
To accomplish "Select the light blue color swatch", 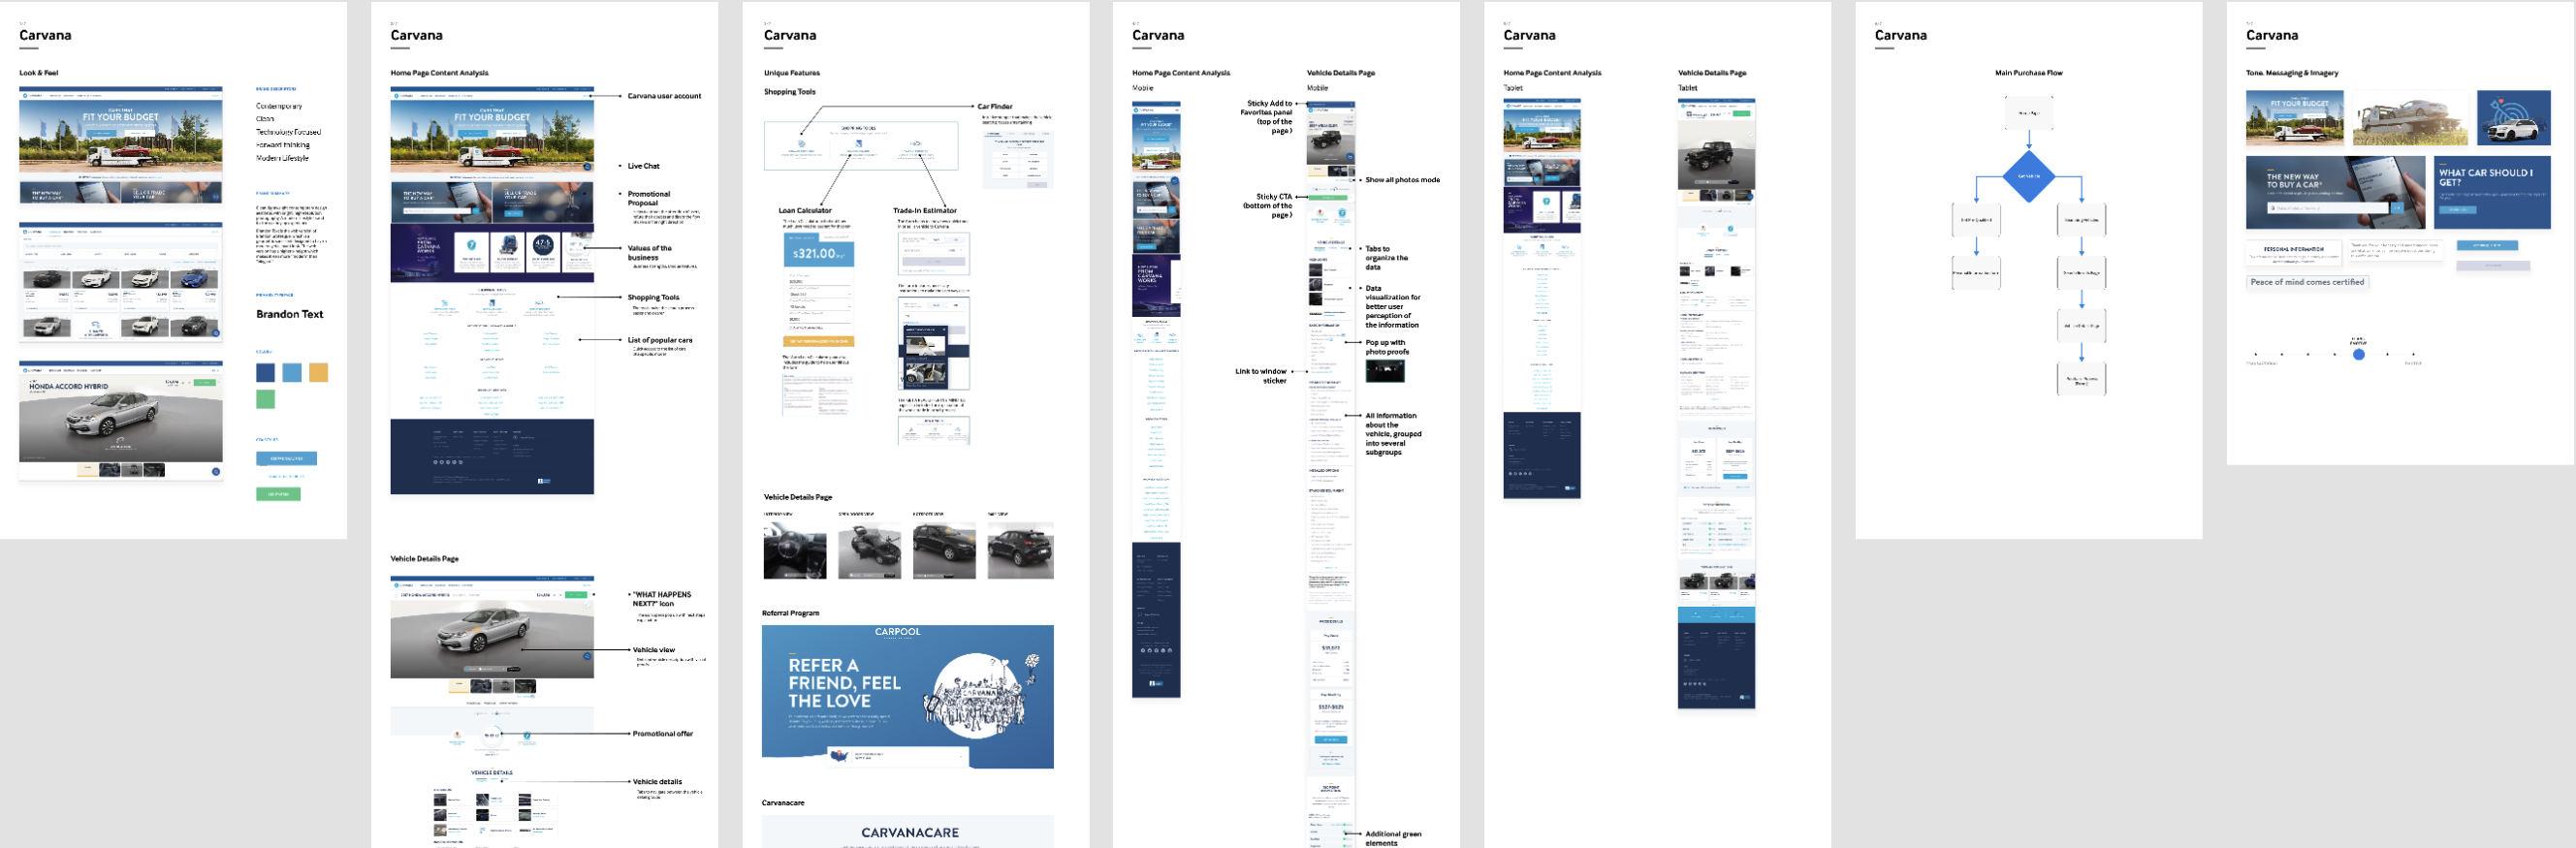I will 292,373.
